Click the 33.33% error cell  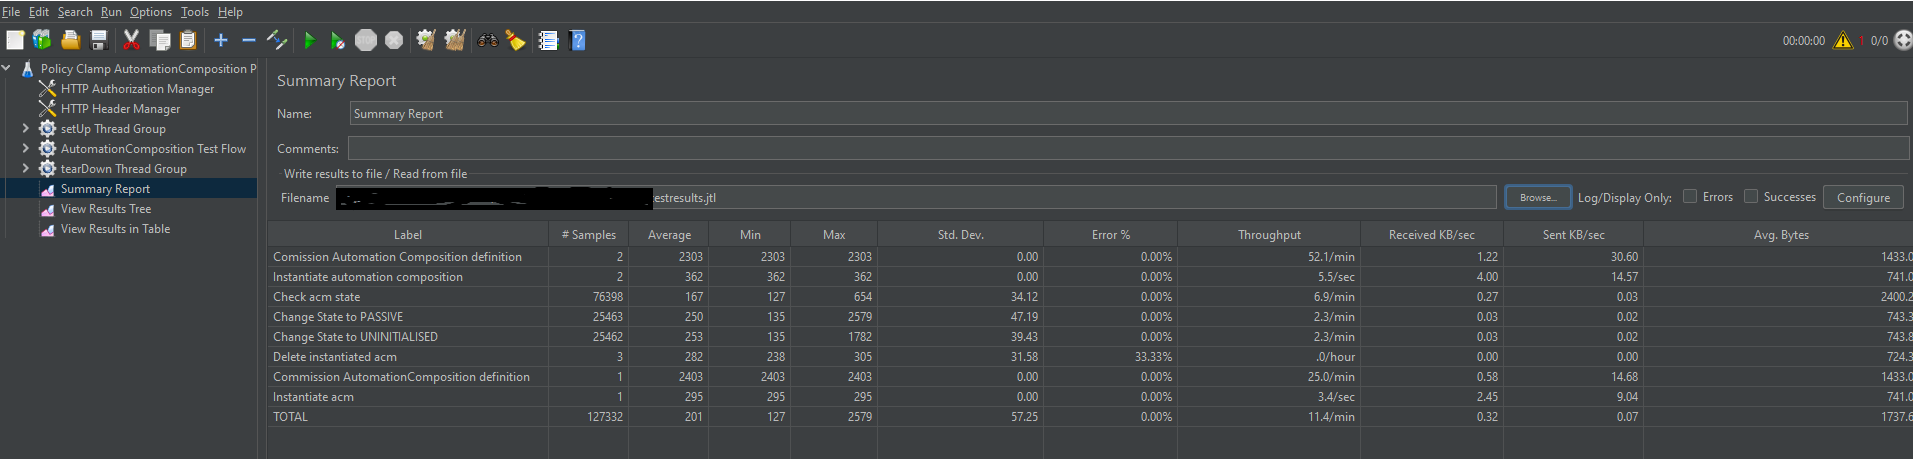coord(1110,357)
